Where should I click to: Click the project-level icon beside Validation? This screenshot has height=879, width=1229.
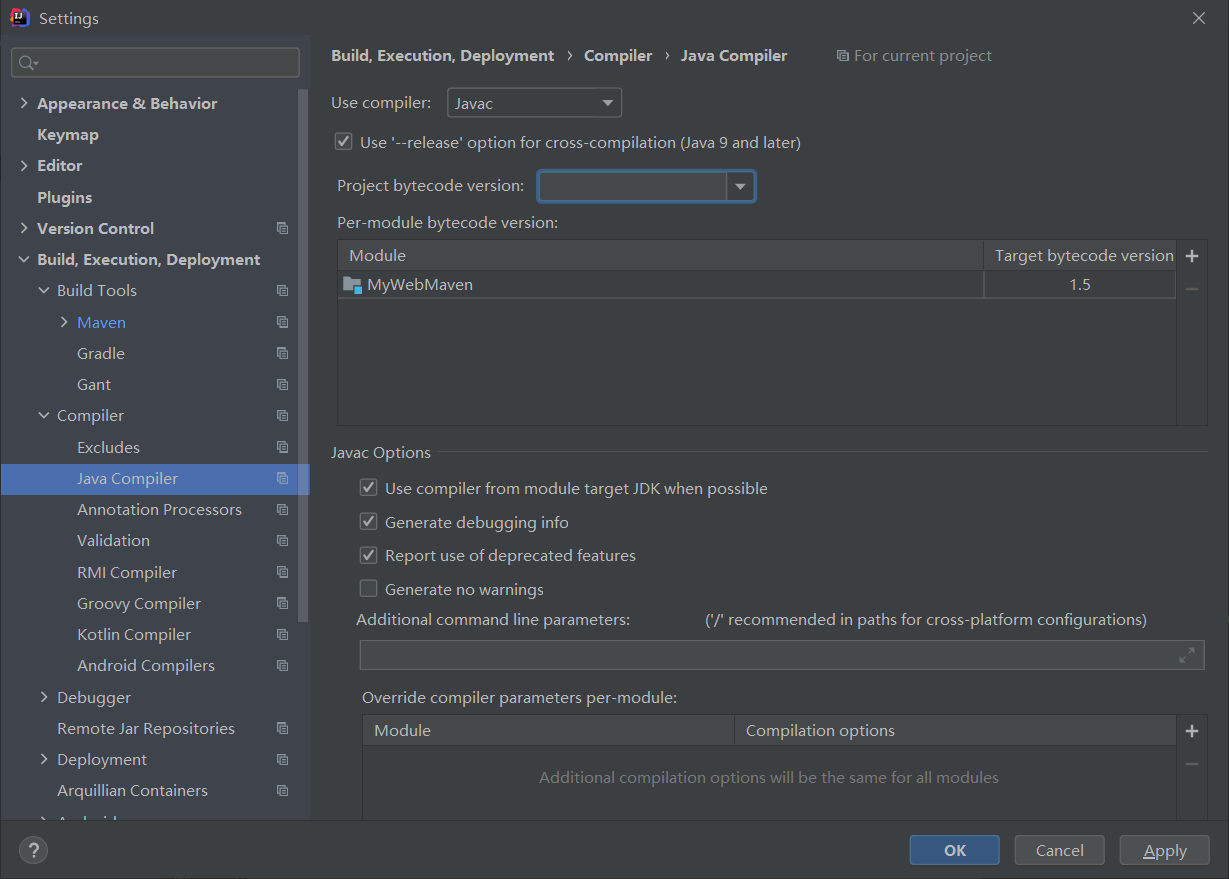(x=283, y=541)
